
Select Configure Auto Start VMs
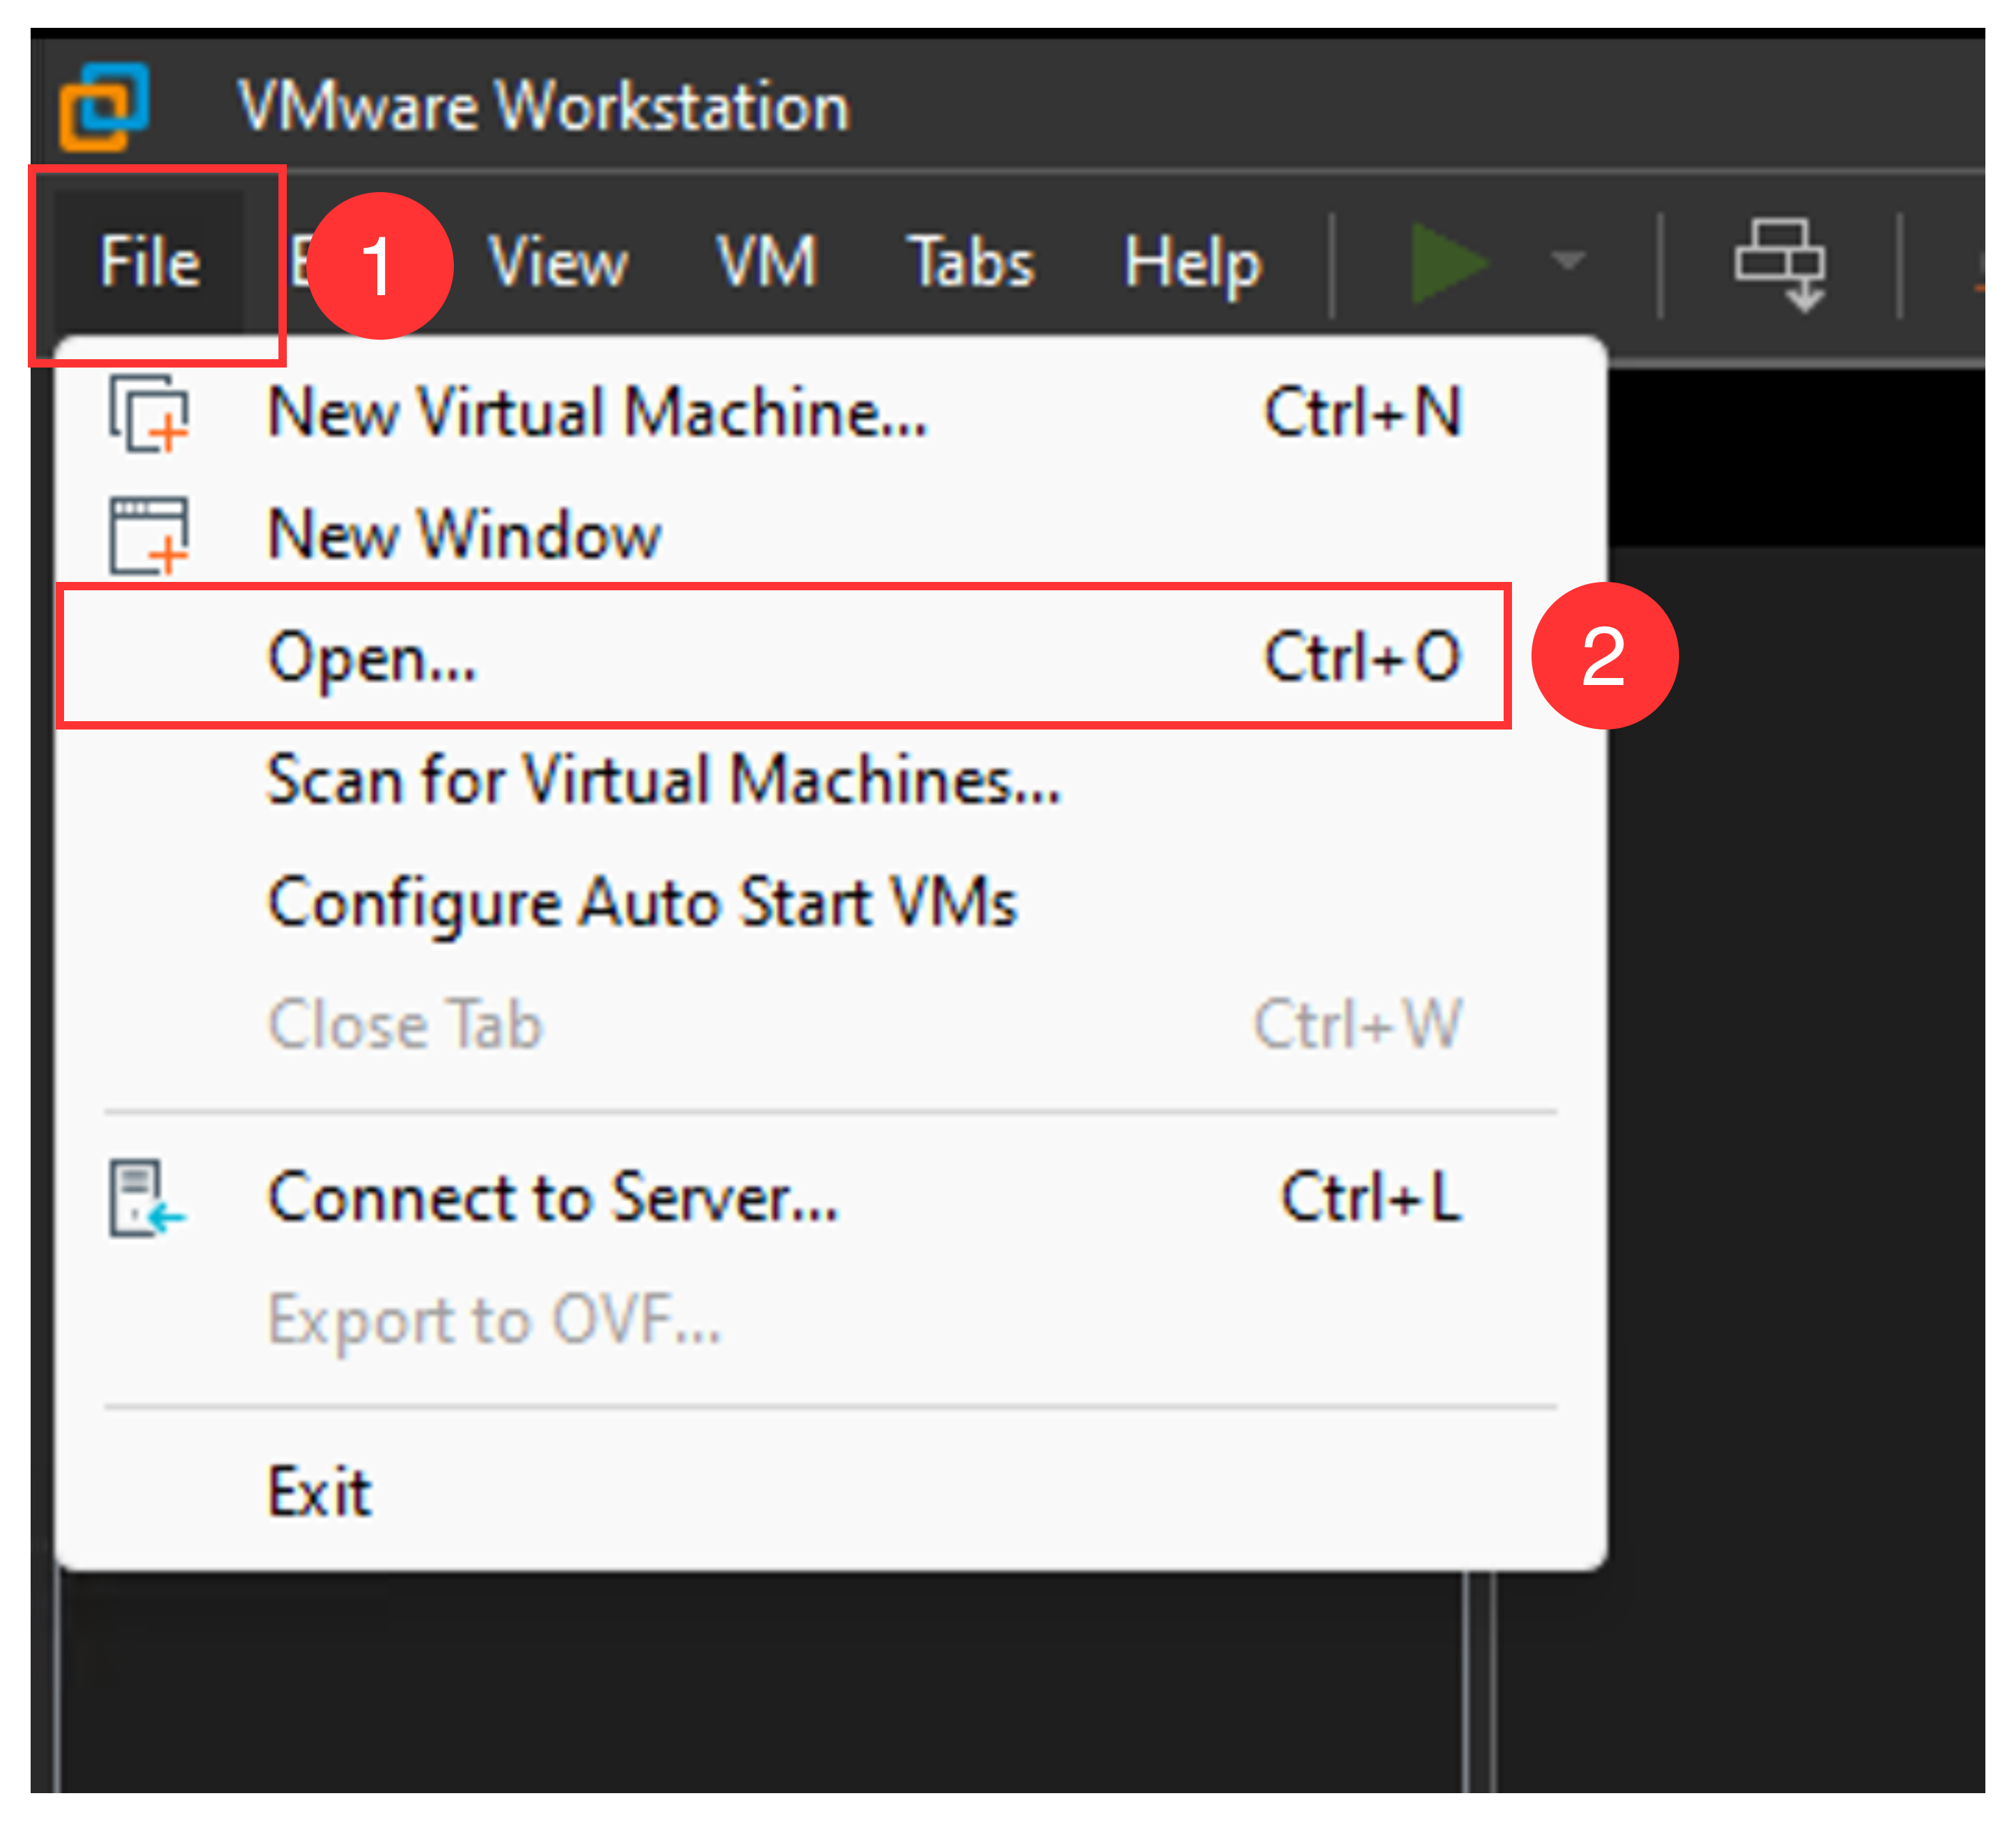(x=642, y=903)
